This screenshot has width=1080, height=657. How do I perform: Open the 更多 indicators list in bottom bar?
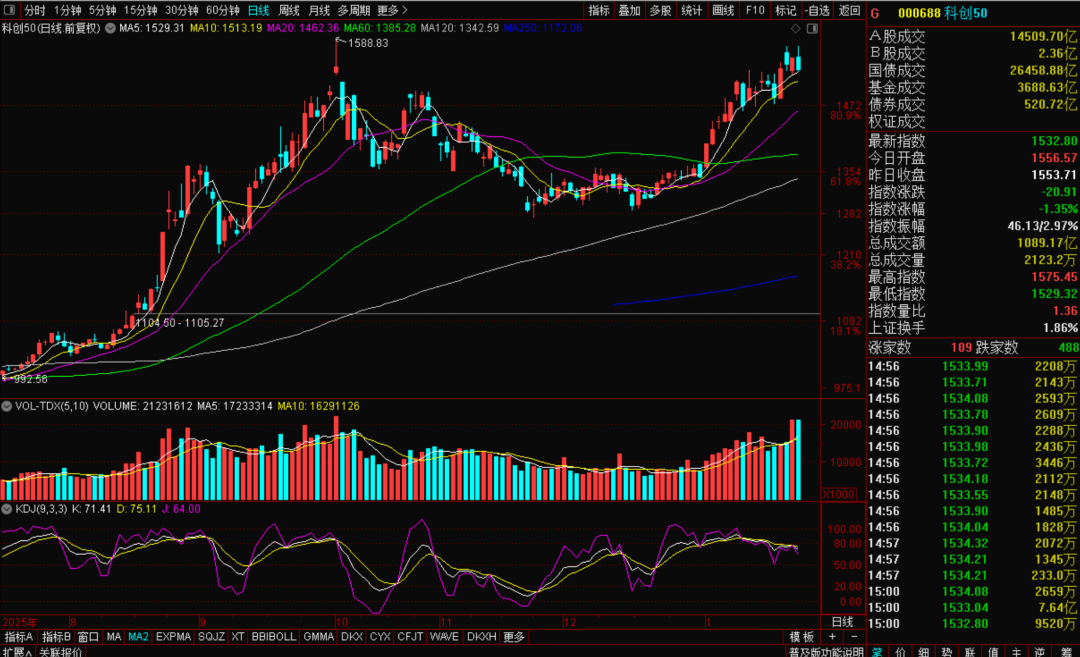pyautogui.click(x=514, y=637)
